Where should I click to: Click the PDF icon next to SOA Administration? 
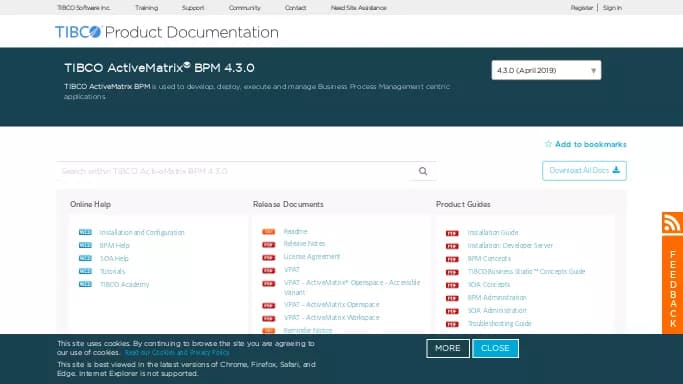tap(452, 312)
